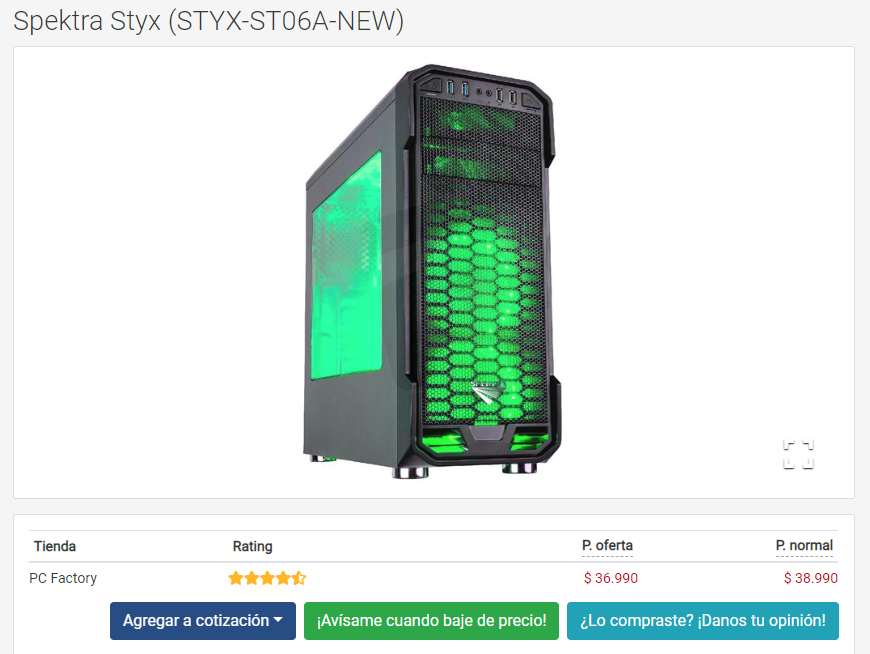This screenshot has width=870, height=654.
Task: Click the Spektra Styx case product image
Action: pos(432,272)
